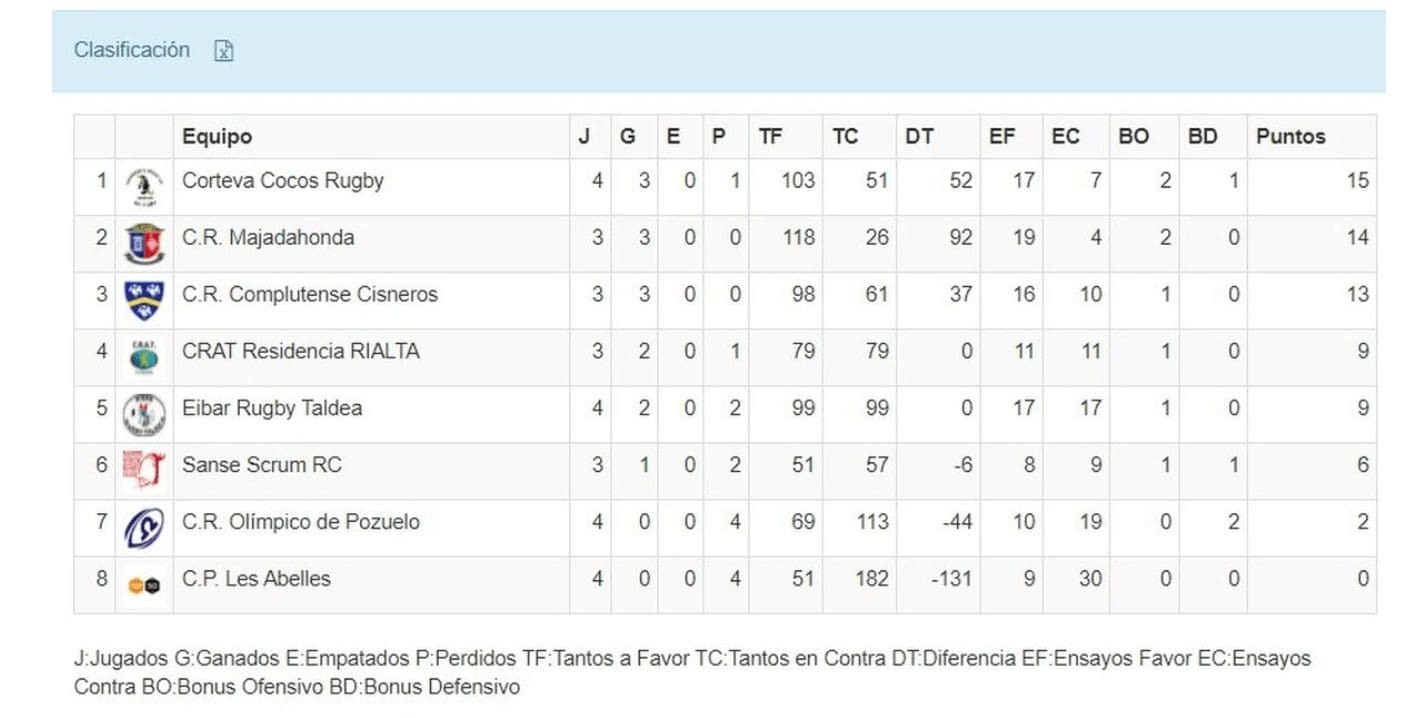Image resolution: width=1402 pixels, height=718 pixels.
Task: Click the TF column header
Action: point(770,137)
